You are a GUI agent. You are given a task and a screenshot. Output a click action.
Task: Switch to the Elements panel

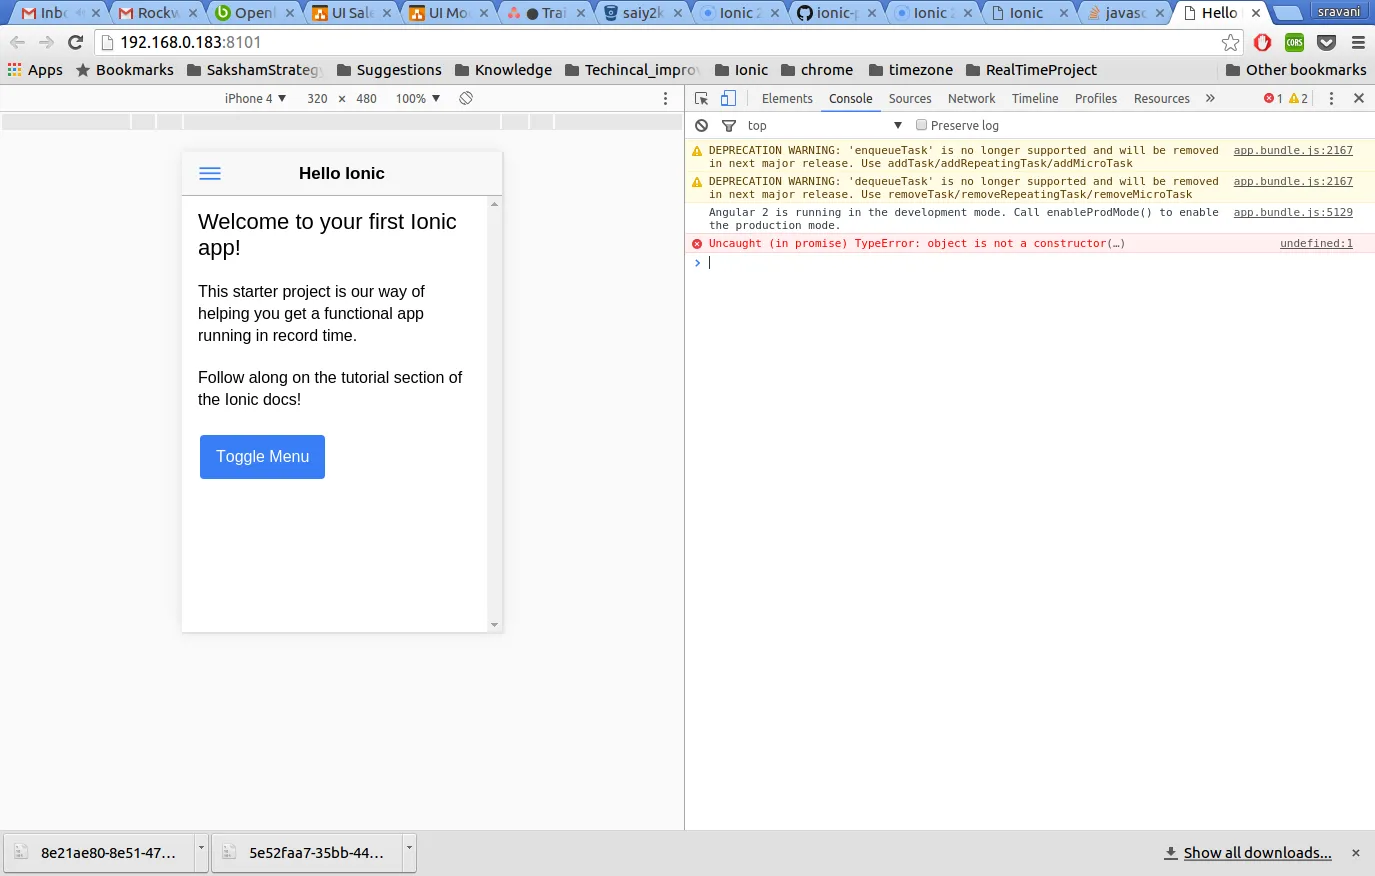787,98
